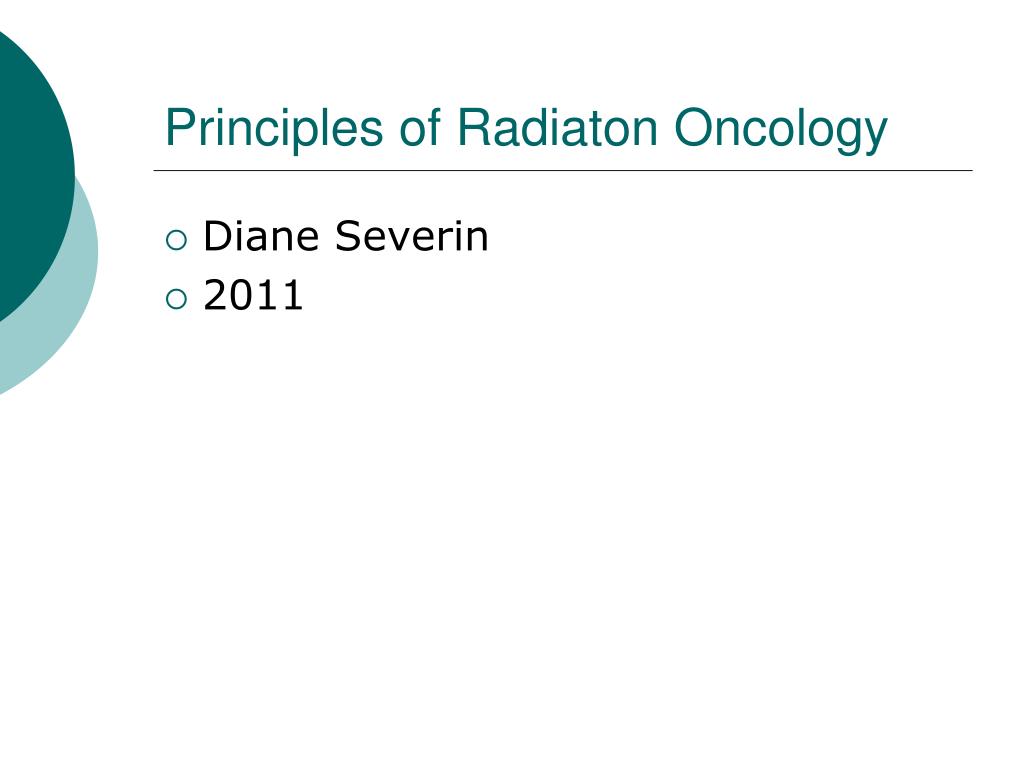Click the word "of" in the title

pos(420,127)
